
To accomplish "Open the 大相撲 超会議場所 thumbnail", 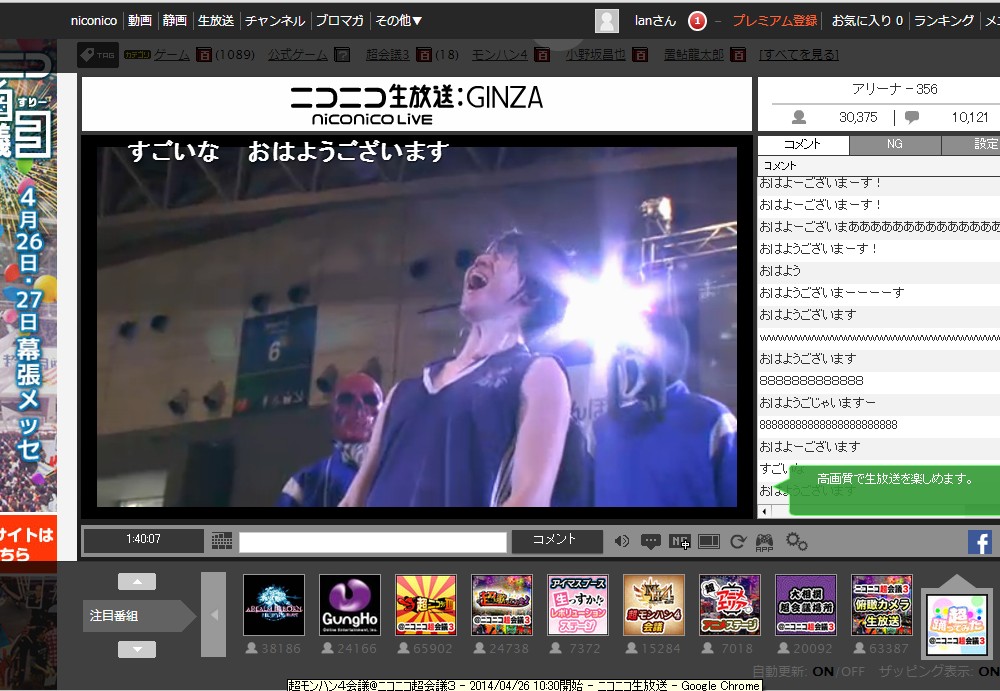I will [x=805, y=605].
